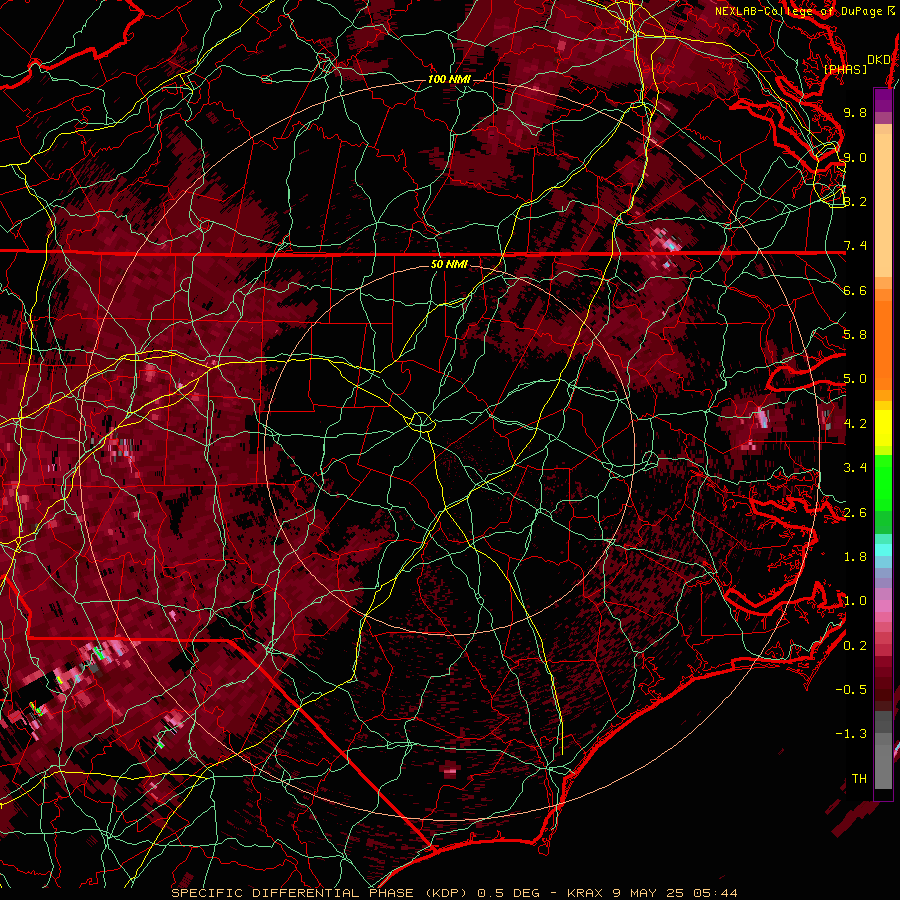The height and width of the screenshot is (900, 900).
Task: Click the TH legend label
Action: [x=859, y=779]
